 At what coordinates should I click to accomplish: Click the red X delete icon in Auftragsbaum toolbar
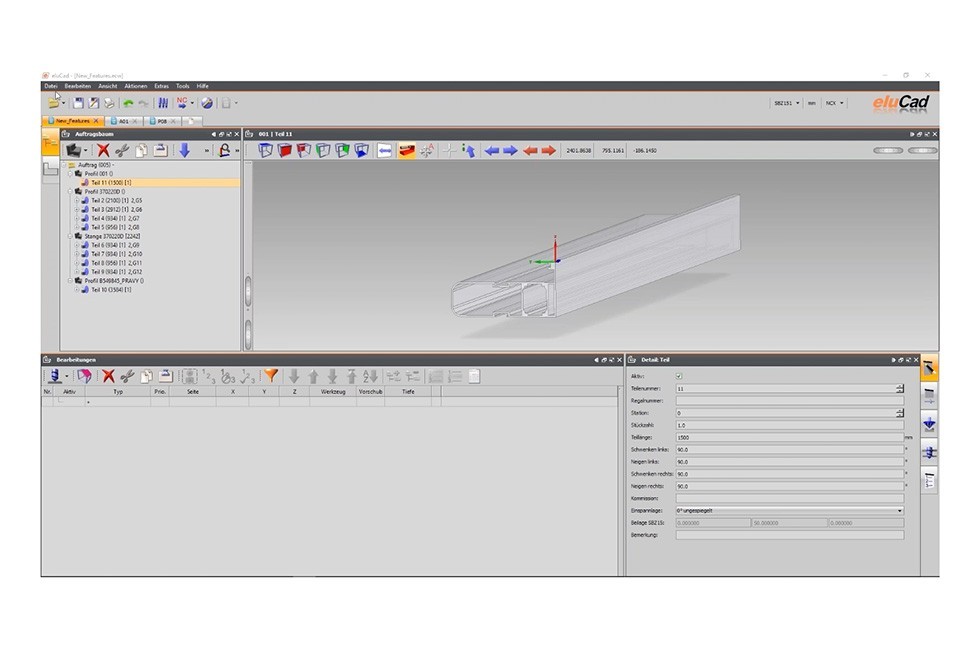(x=103, y=150)
